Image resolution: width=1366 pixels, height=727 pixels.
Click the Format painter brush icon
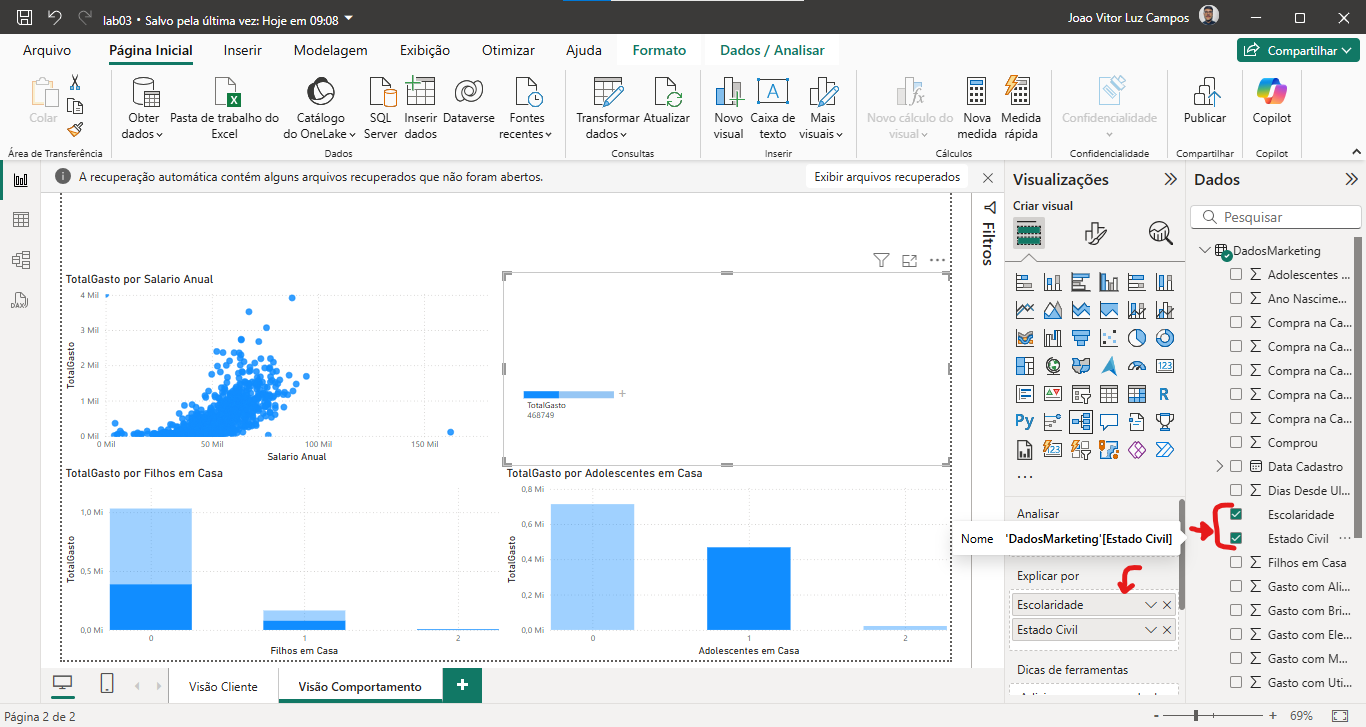pyautogui.click(x=75, y=129)
